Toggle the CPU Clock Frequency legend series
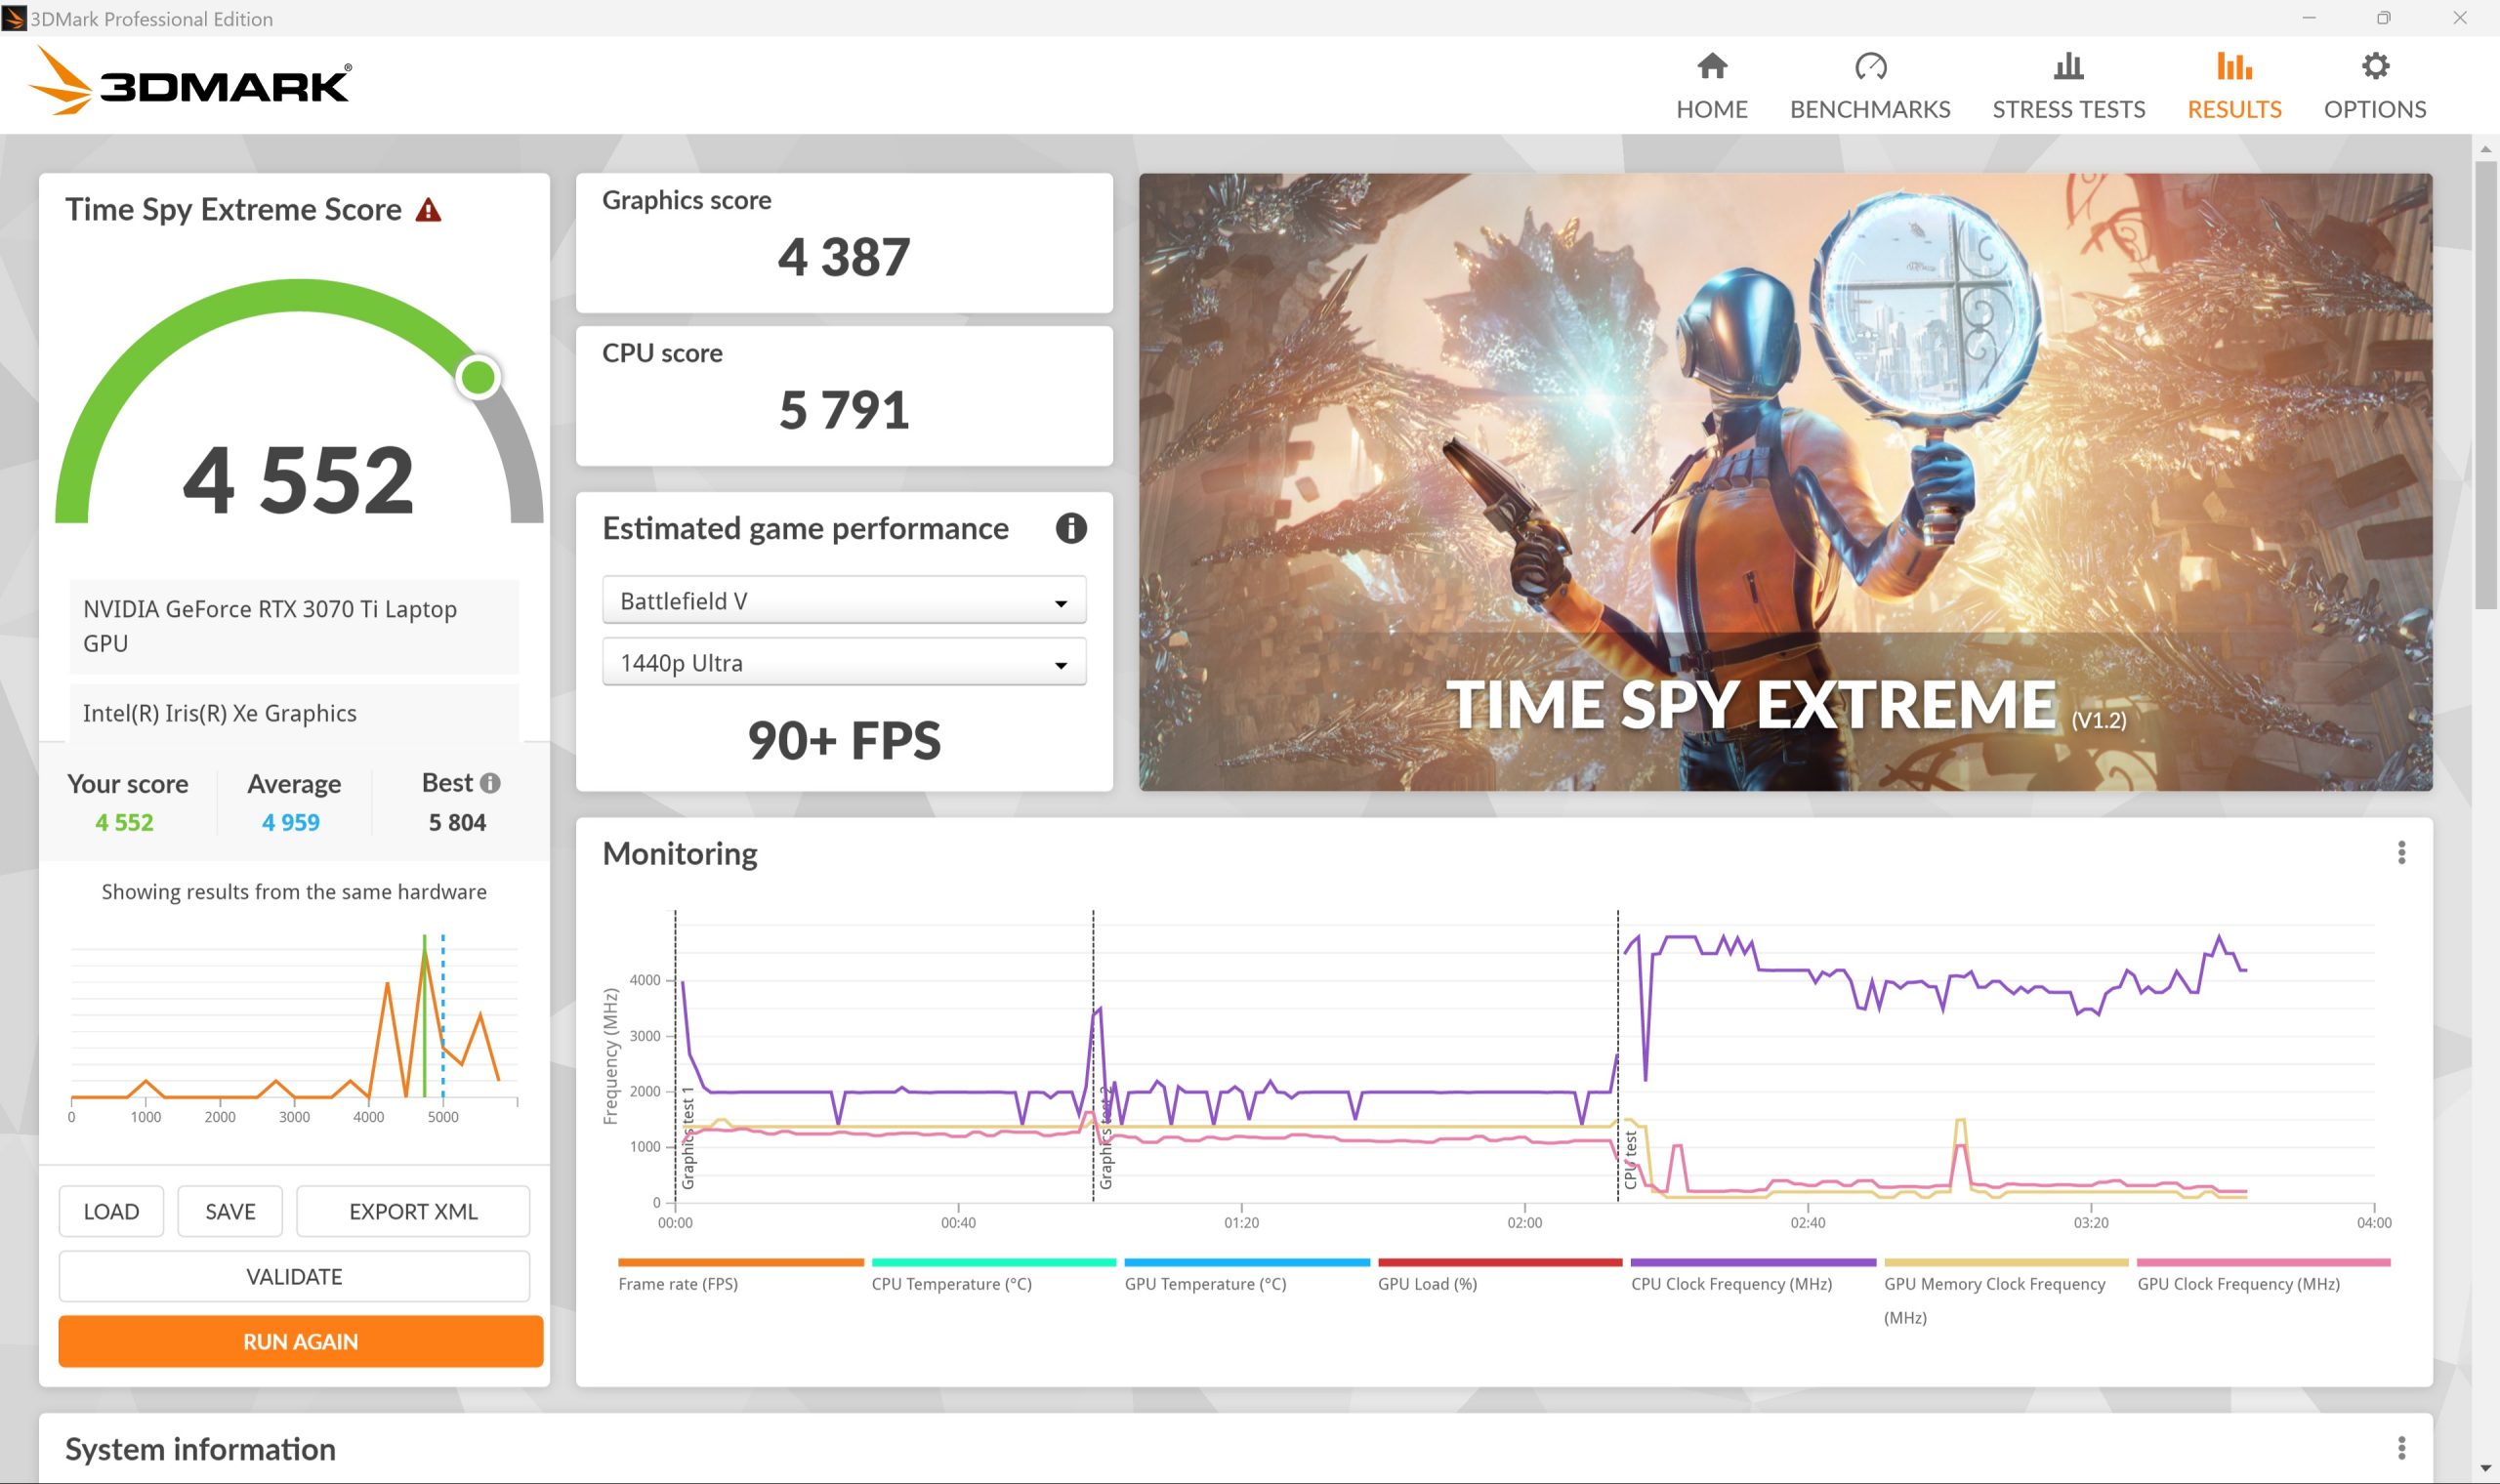 (1731, 1284)
